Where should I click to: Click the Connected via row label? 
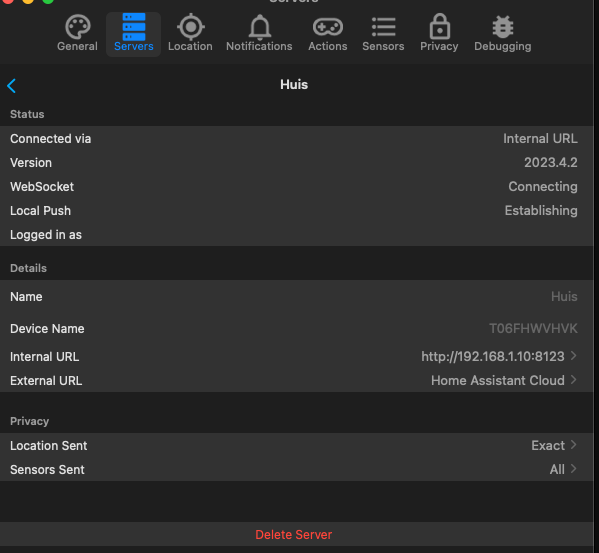(x=50, y=139)
